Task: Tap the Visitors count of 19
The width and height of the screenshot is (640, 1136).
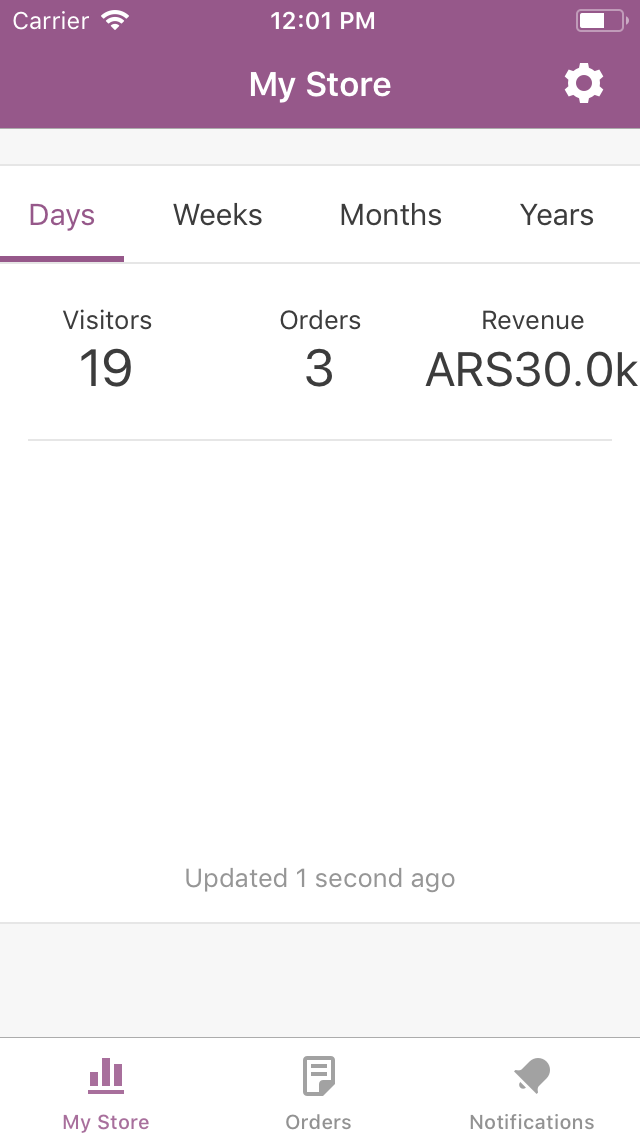Action: pos(106,368)
